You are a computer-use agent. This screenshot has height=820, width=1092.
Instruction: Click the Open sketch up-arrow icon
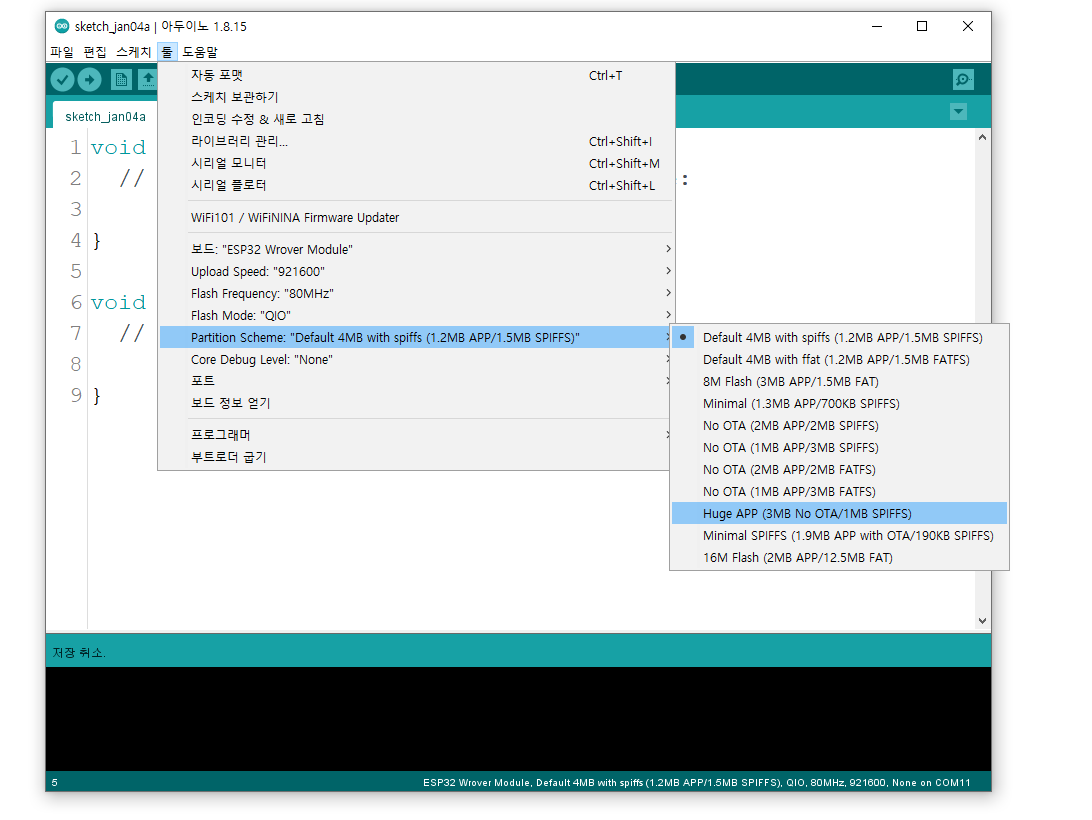(x=147, y=80)
